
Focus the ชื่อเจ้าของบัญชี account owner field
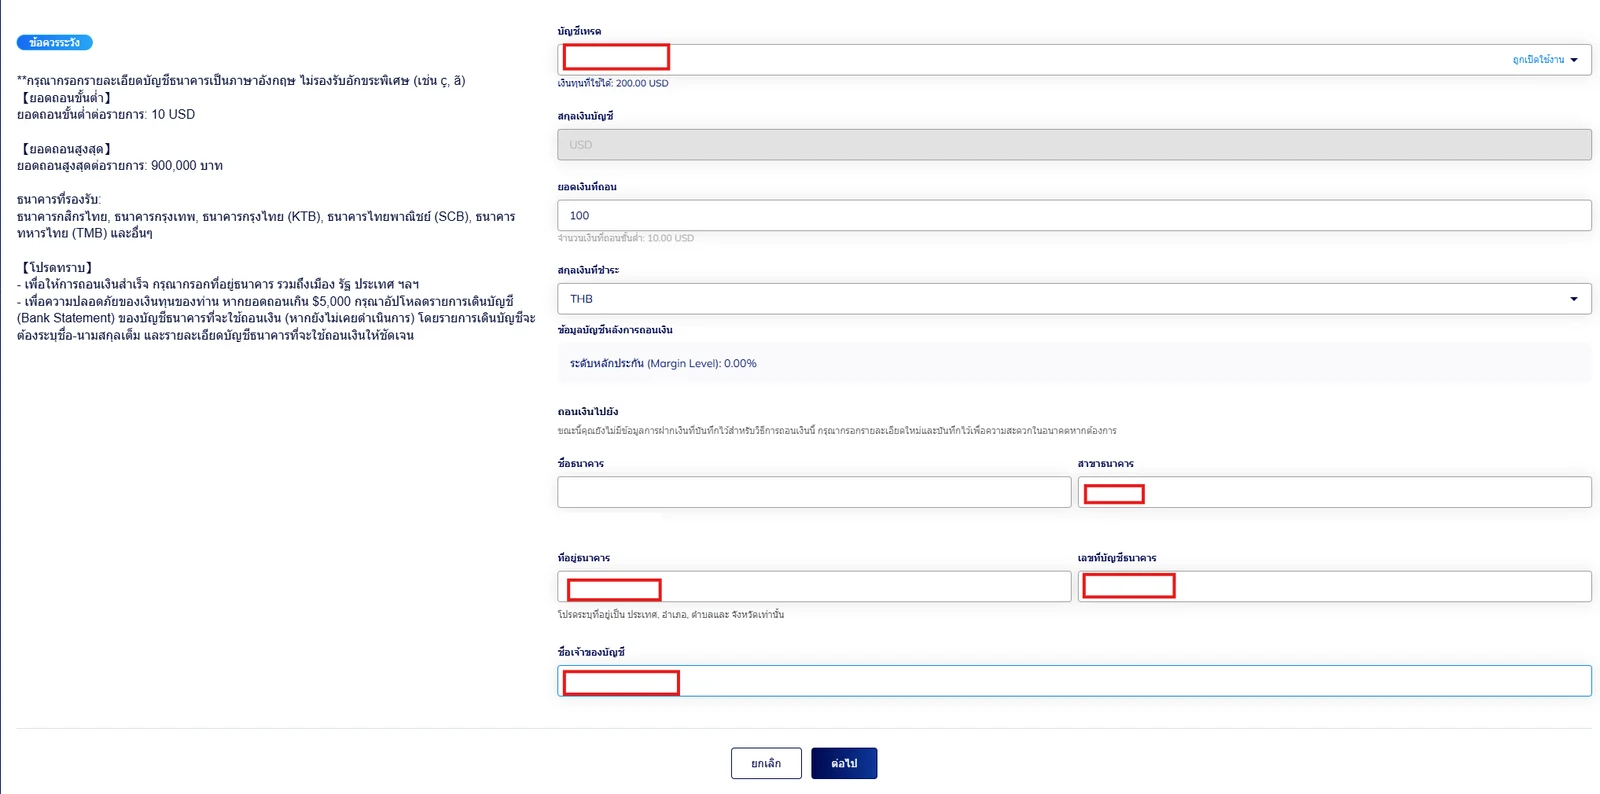coord(1074,681)
